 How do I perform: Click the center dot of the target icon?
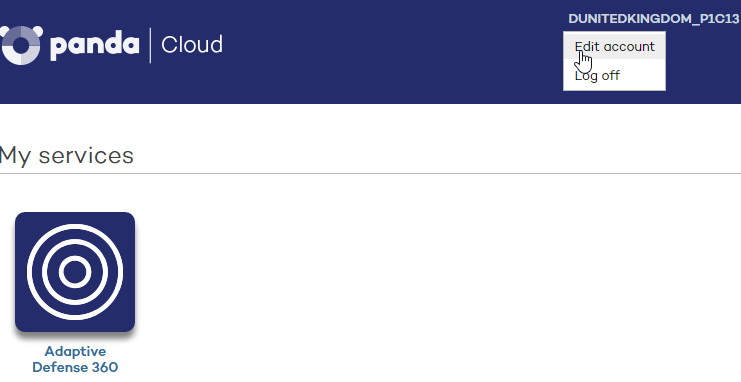(75, 272)
